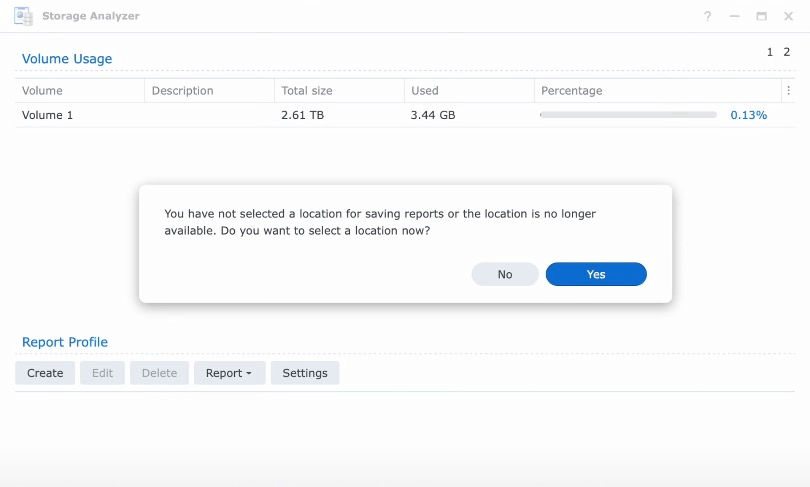The image size is (810, 487).
Task: Sort by the Total size column
Action: click(307, 91)
